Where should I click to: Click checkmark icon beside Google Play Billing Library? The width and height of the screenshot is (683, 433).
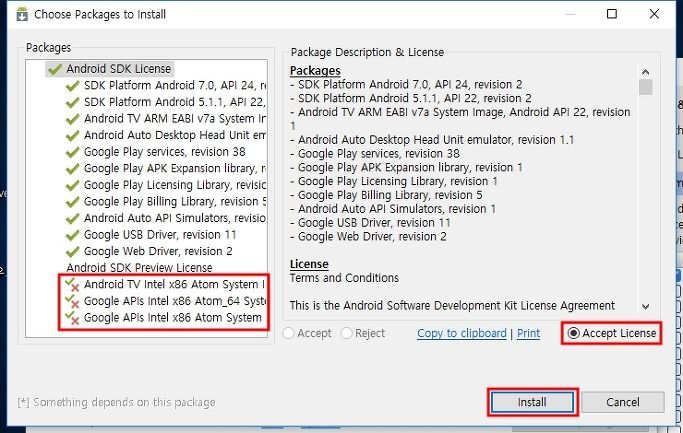[72, 202]
